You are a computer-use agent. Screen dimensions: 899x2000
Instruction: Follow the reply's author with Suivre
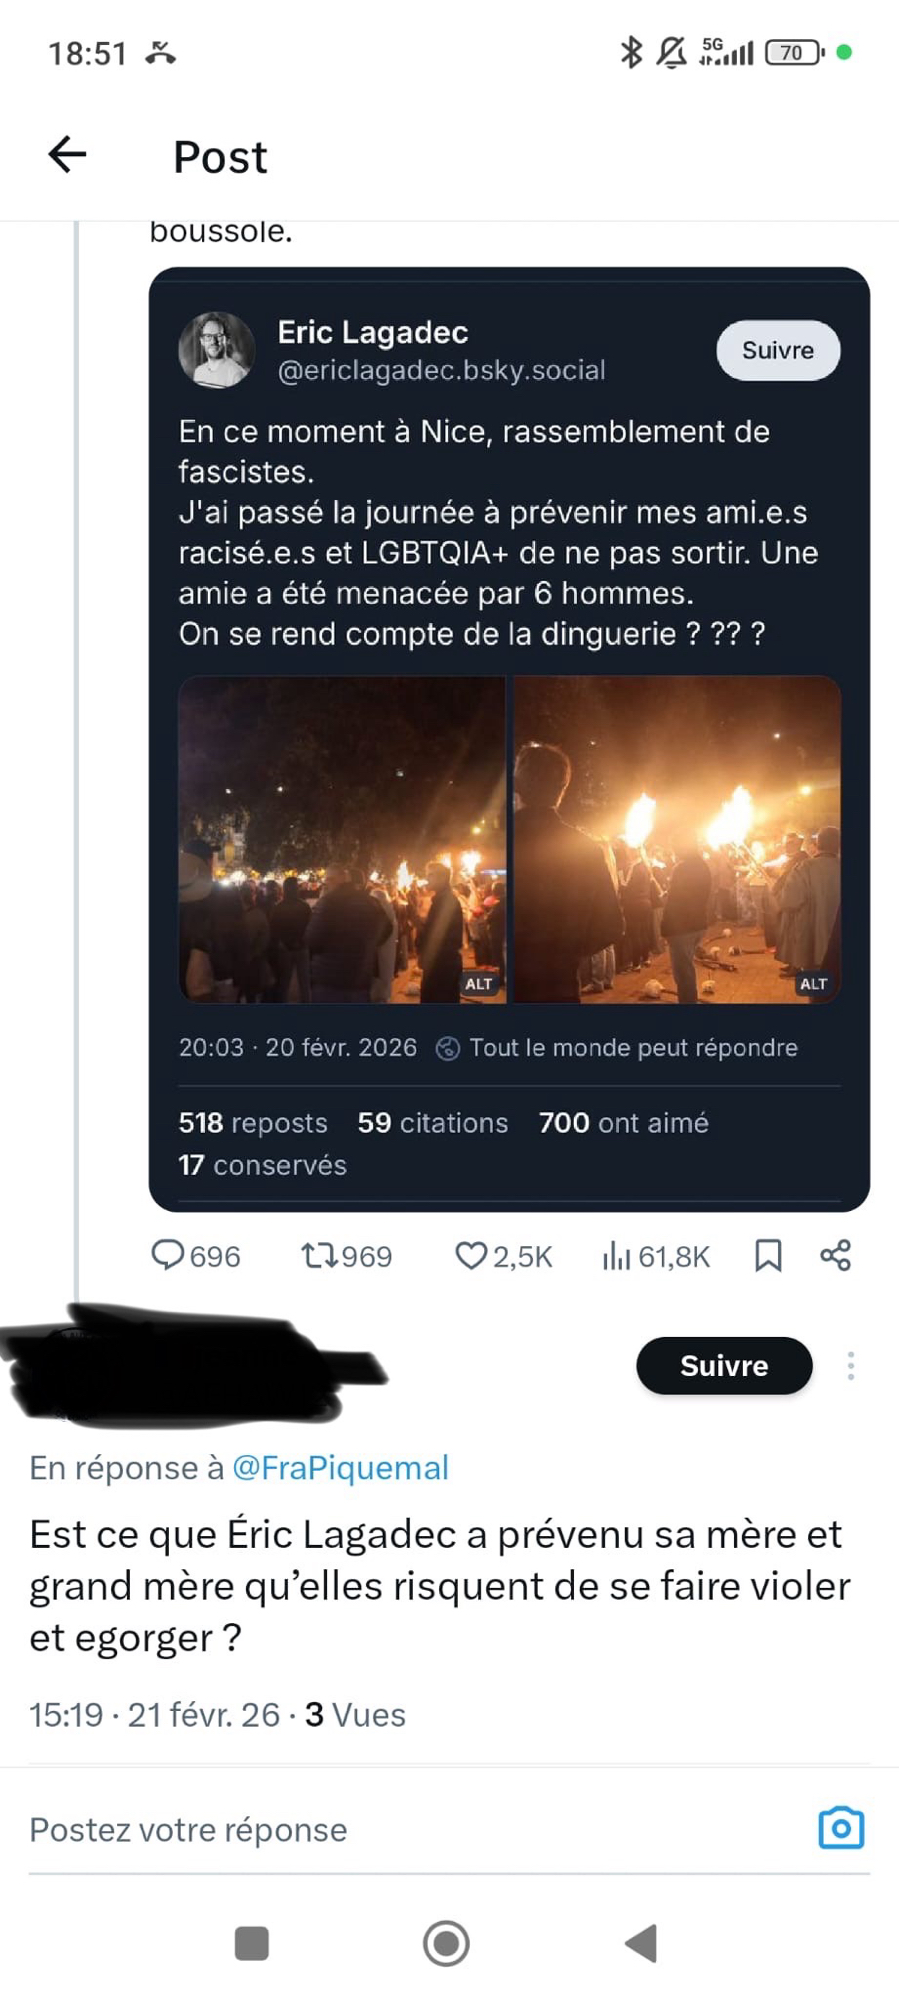724,1366
